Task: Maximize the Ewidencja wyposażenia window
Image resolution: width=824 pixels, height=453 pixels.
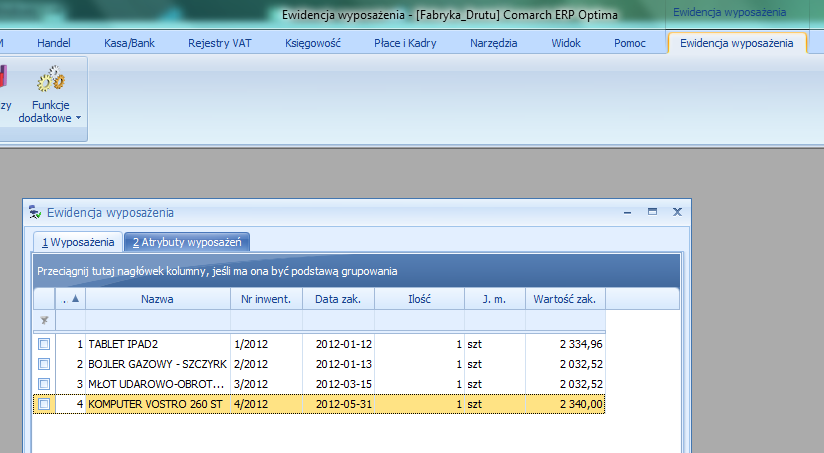Action: click(652, 212)
